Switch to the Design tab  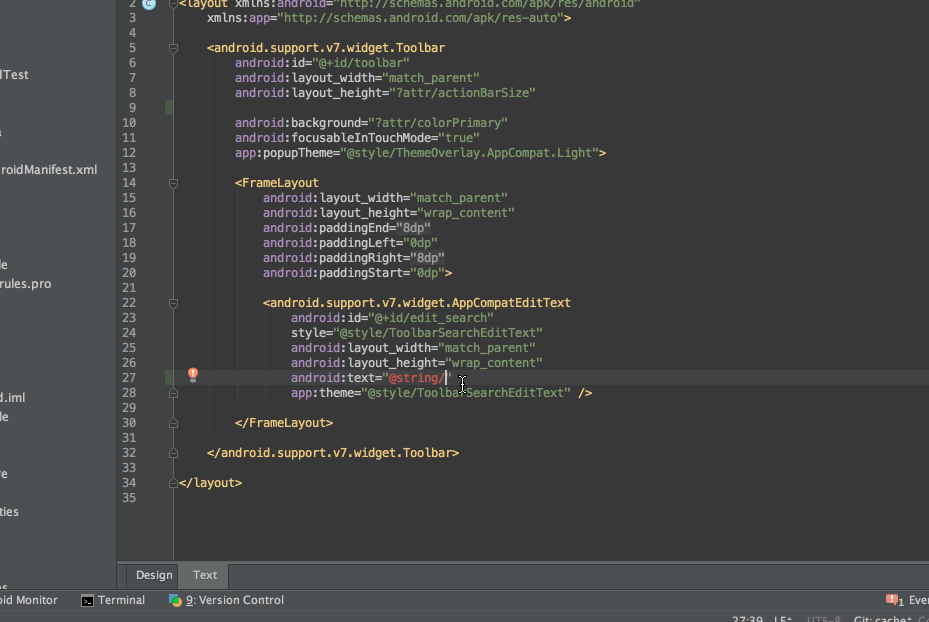coord(153,575)
